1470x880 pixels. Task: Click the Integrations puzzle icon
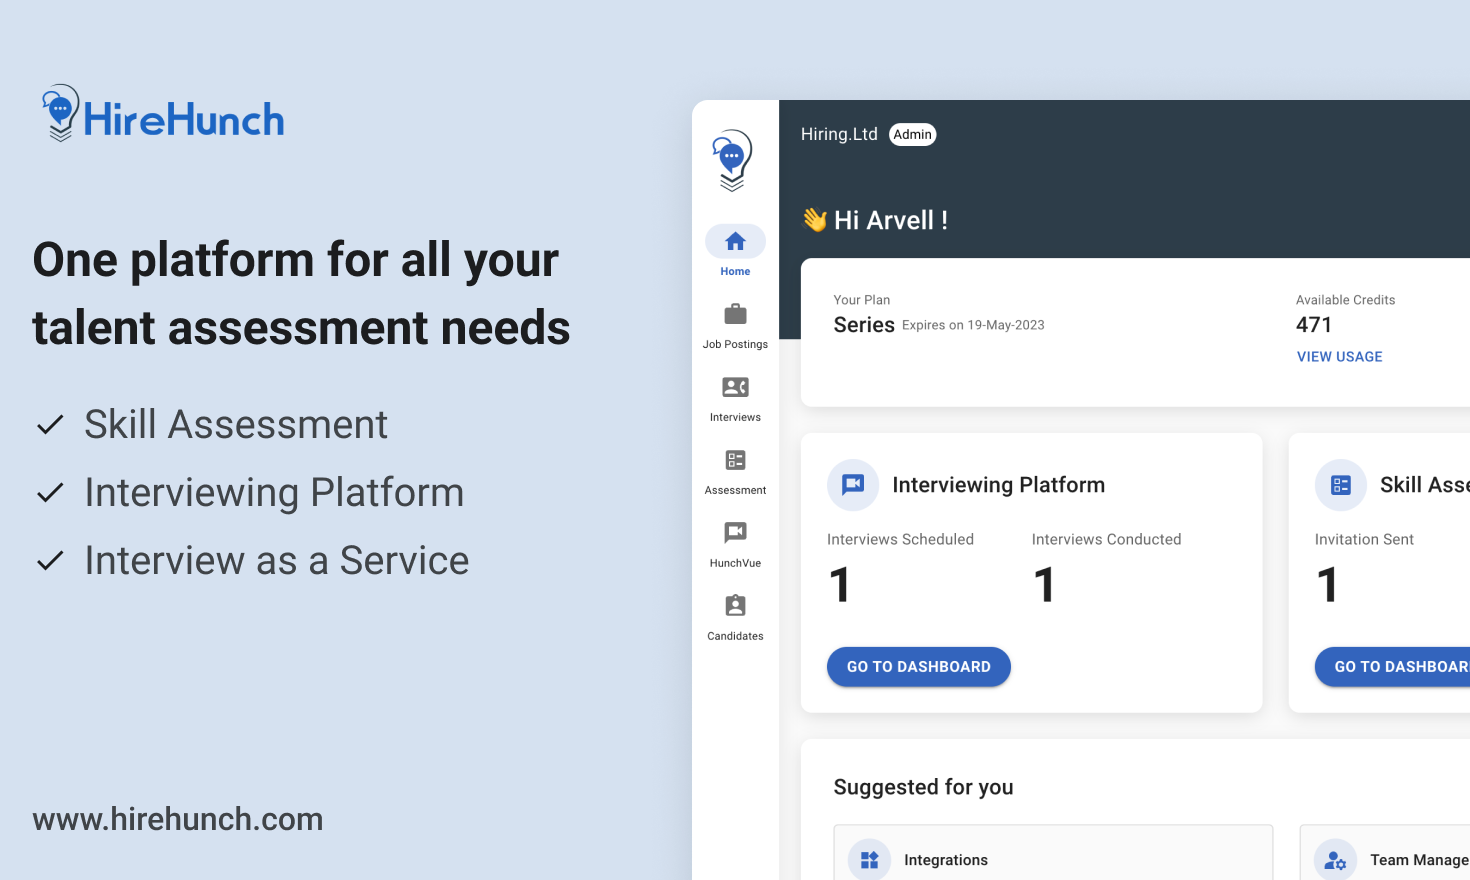click(869, 860)
